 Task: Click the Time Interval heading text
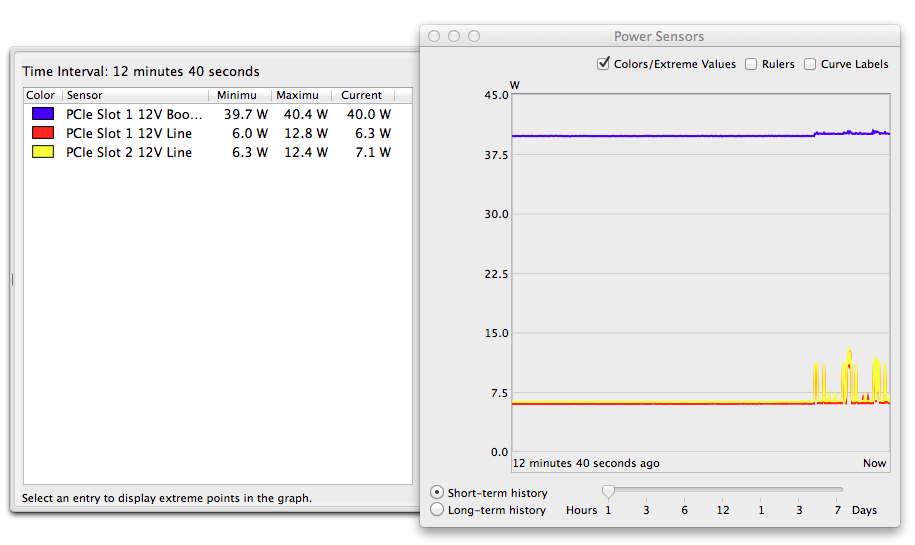click(x=141, y=71)
